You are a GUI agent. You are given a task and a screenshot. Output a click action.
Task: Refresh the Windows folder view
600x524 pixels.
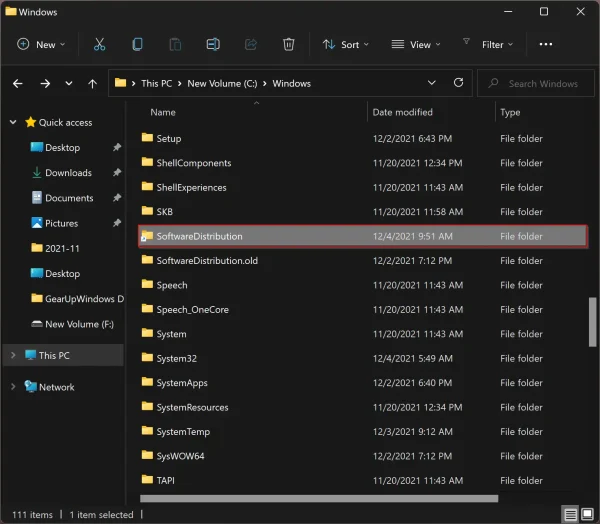[x=458, y=83]
